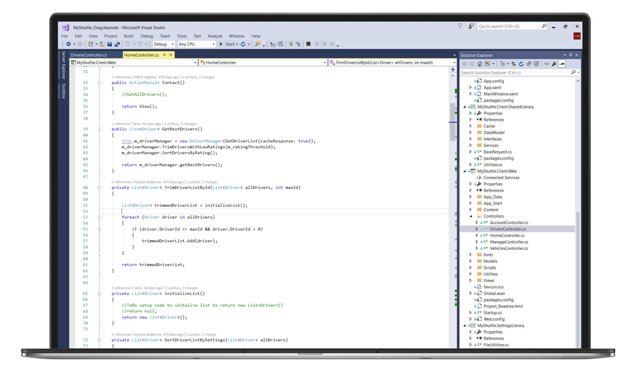Expand the HomeController.cs tree node arrow
The width and height of the screenshot is (635, 375).
coord(477,235)
